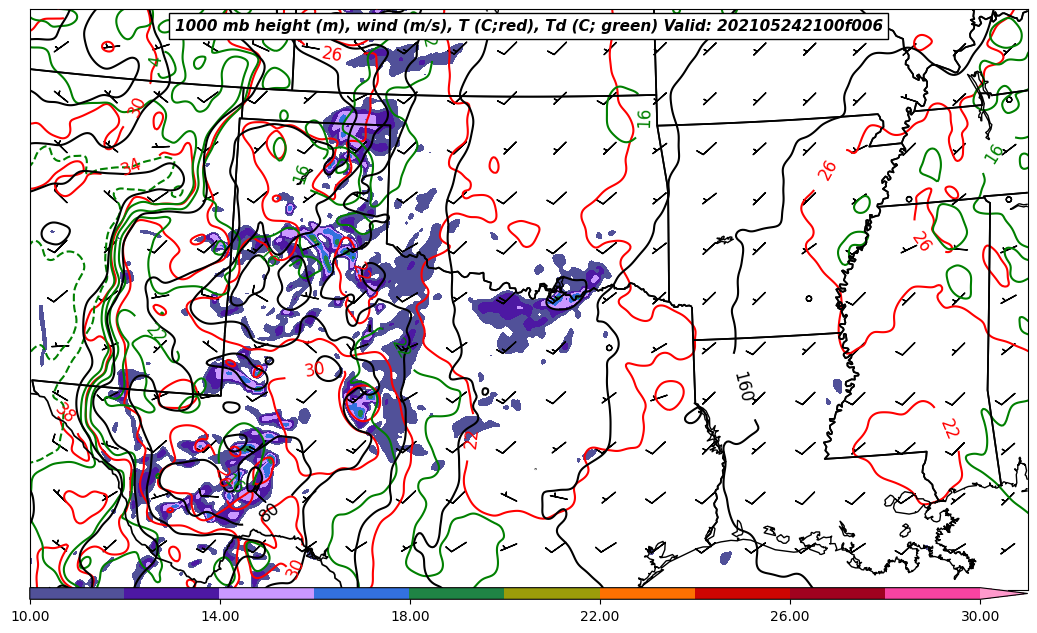Select the 14.00 colorbar tick label

[x=220, y=616]
